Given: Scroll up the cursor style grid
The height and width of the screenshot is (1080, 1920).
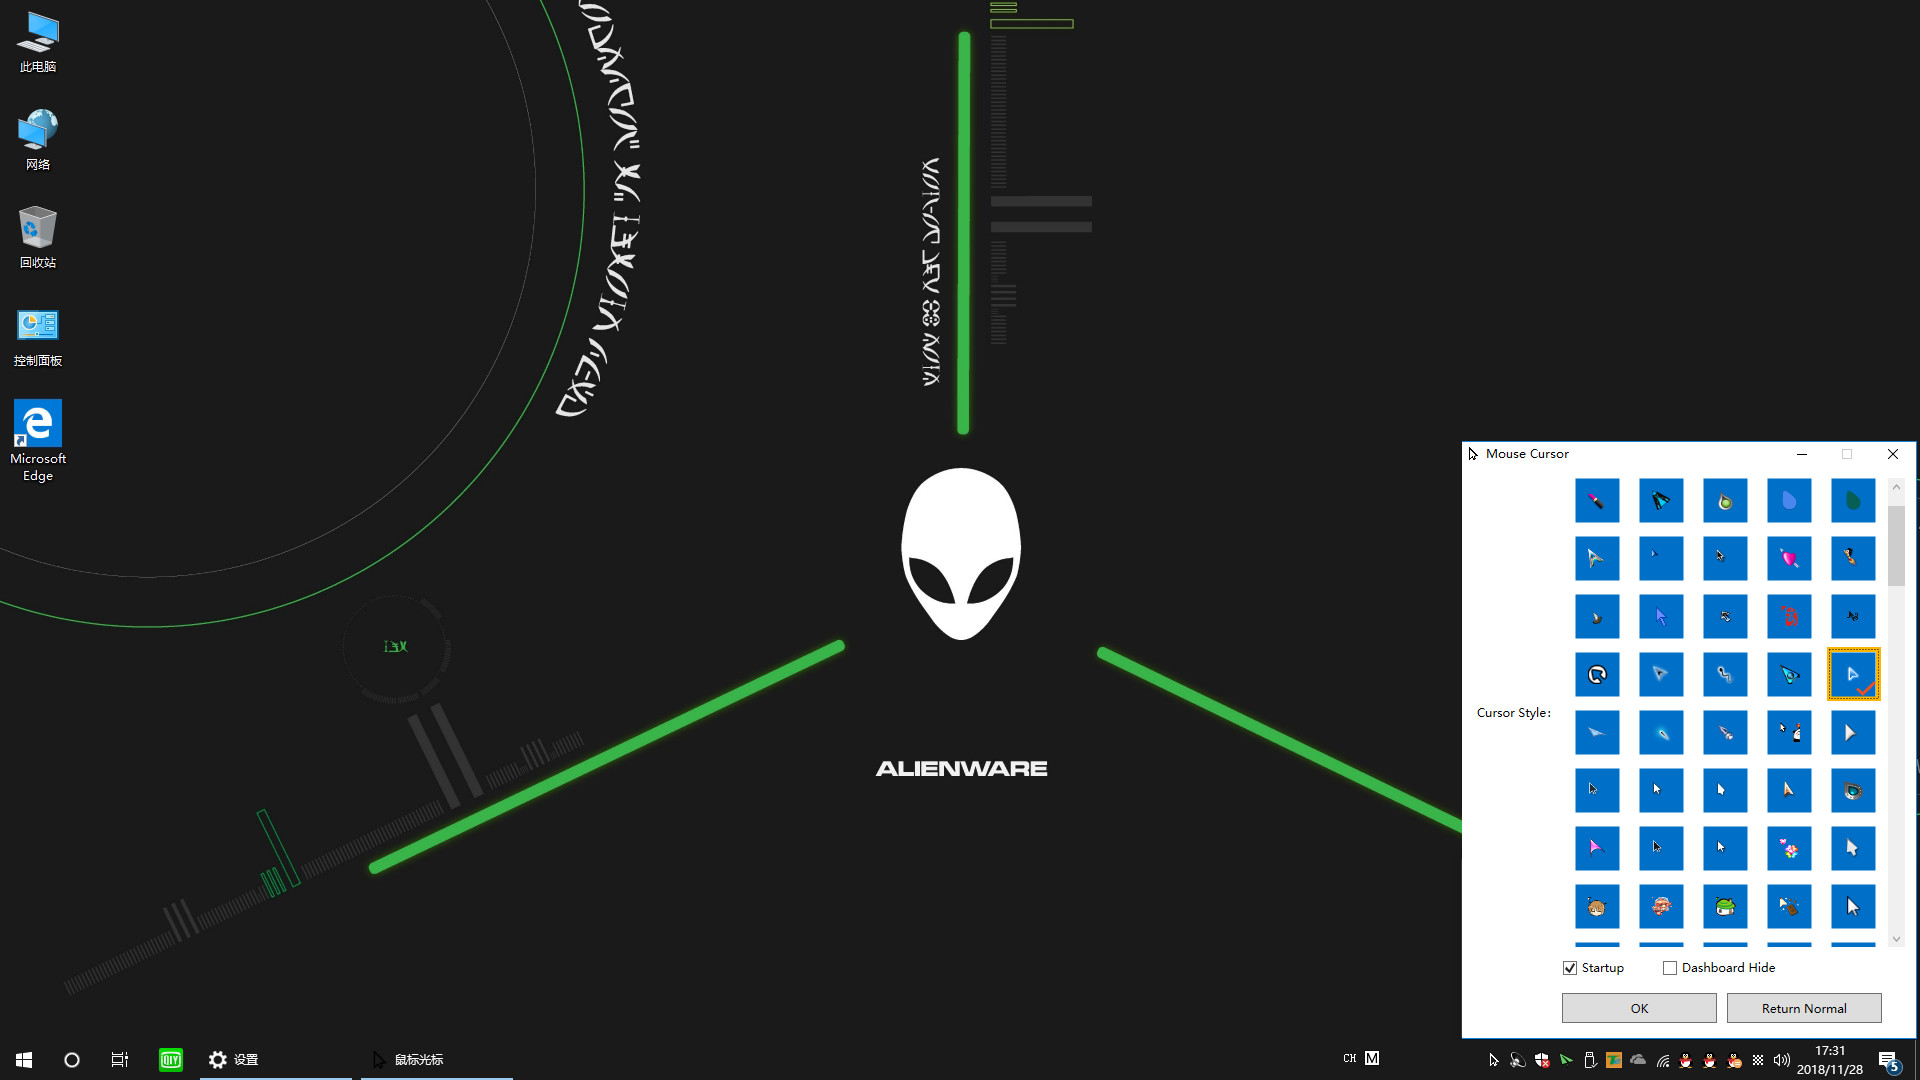Looking at the screenshot, I should (x=1896, y=487).
